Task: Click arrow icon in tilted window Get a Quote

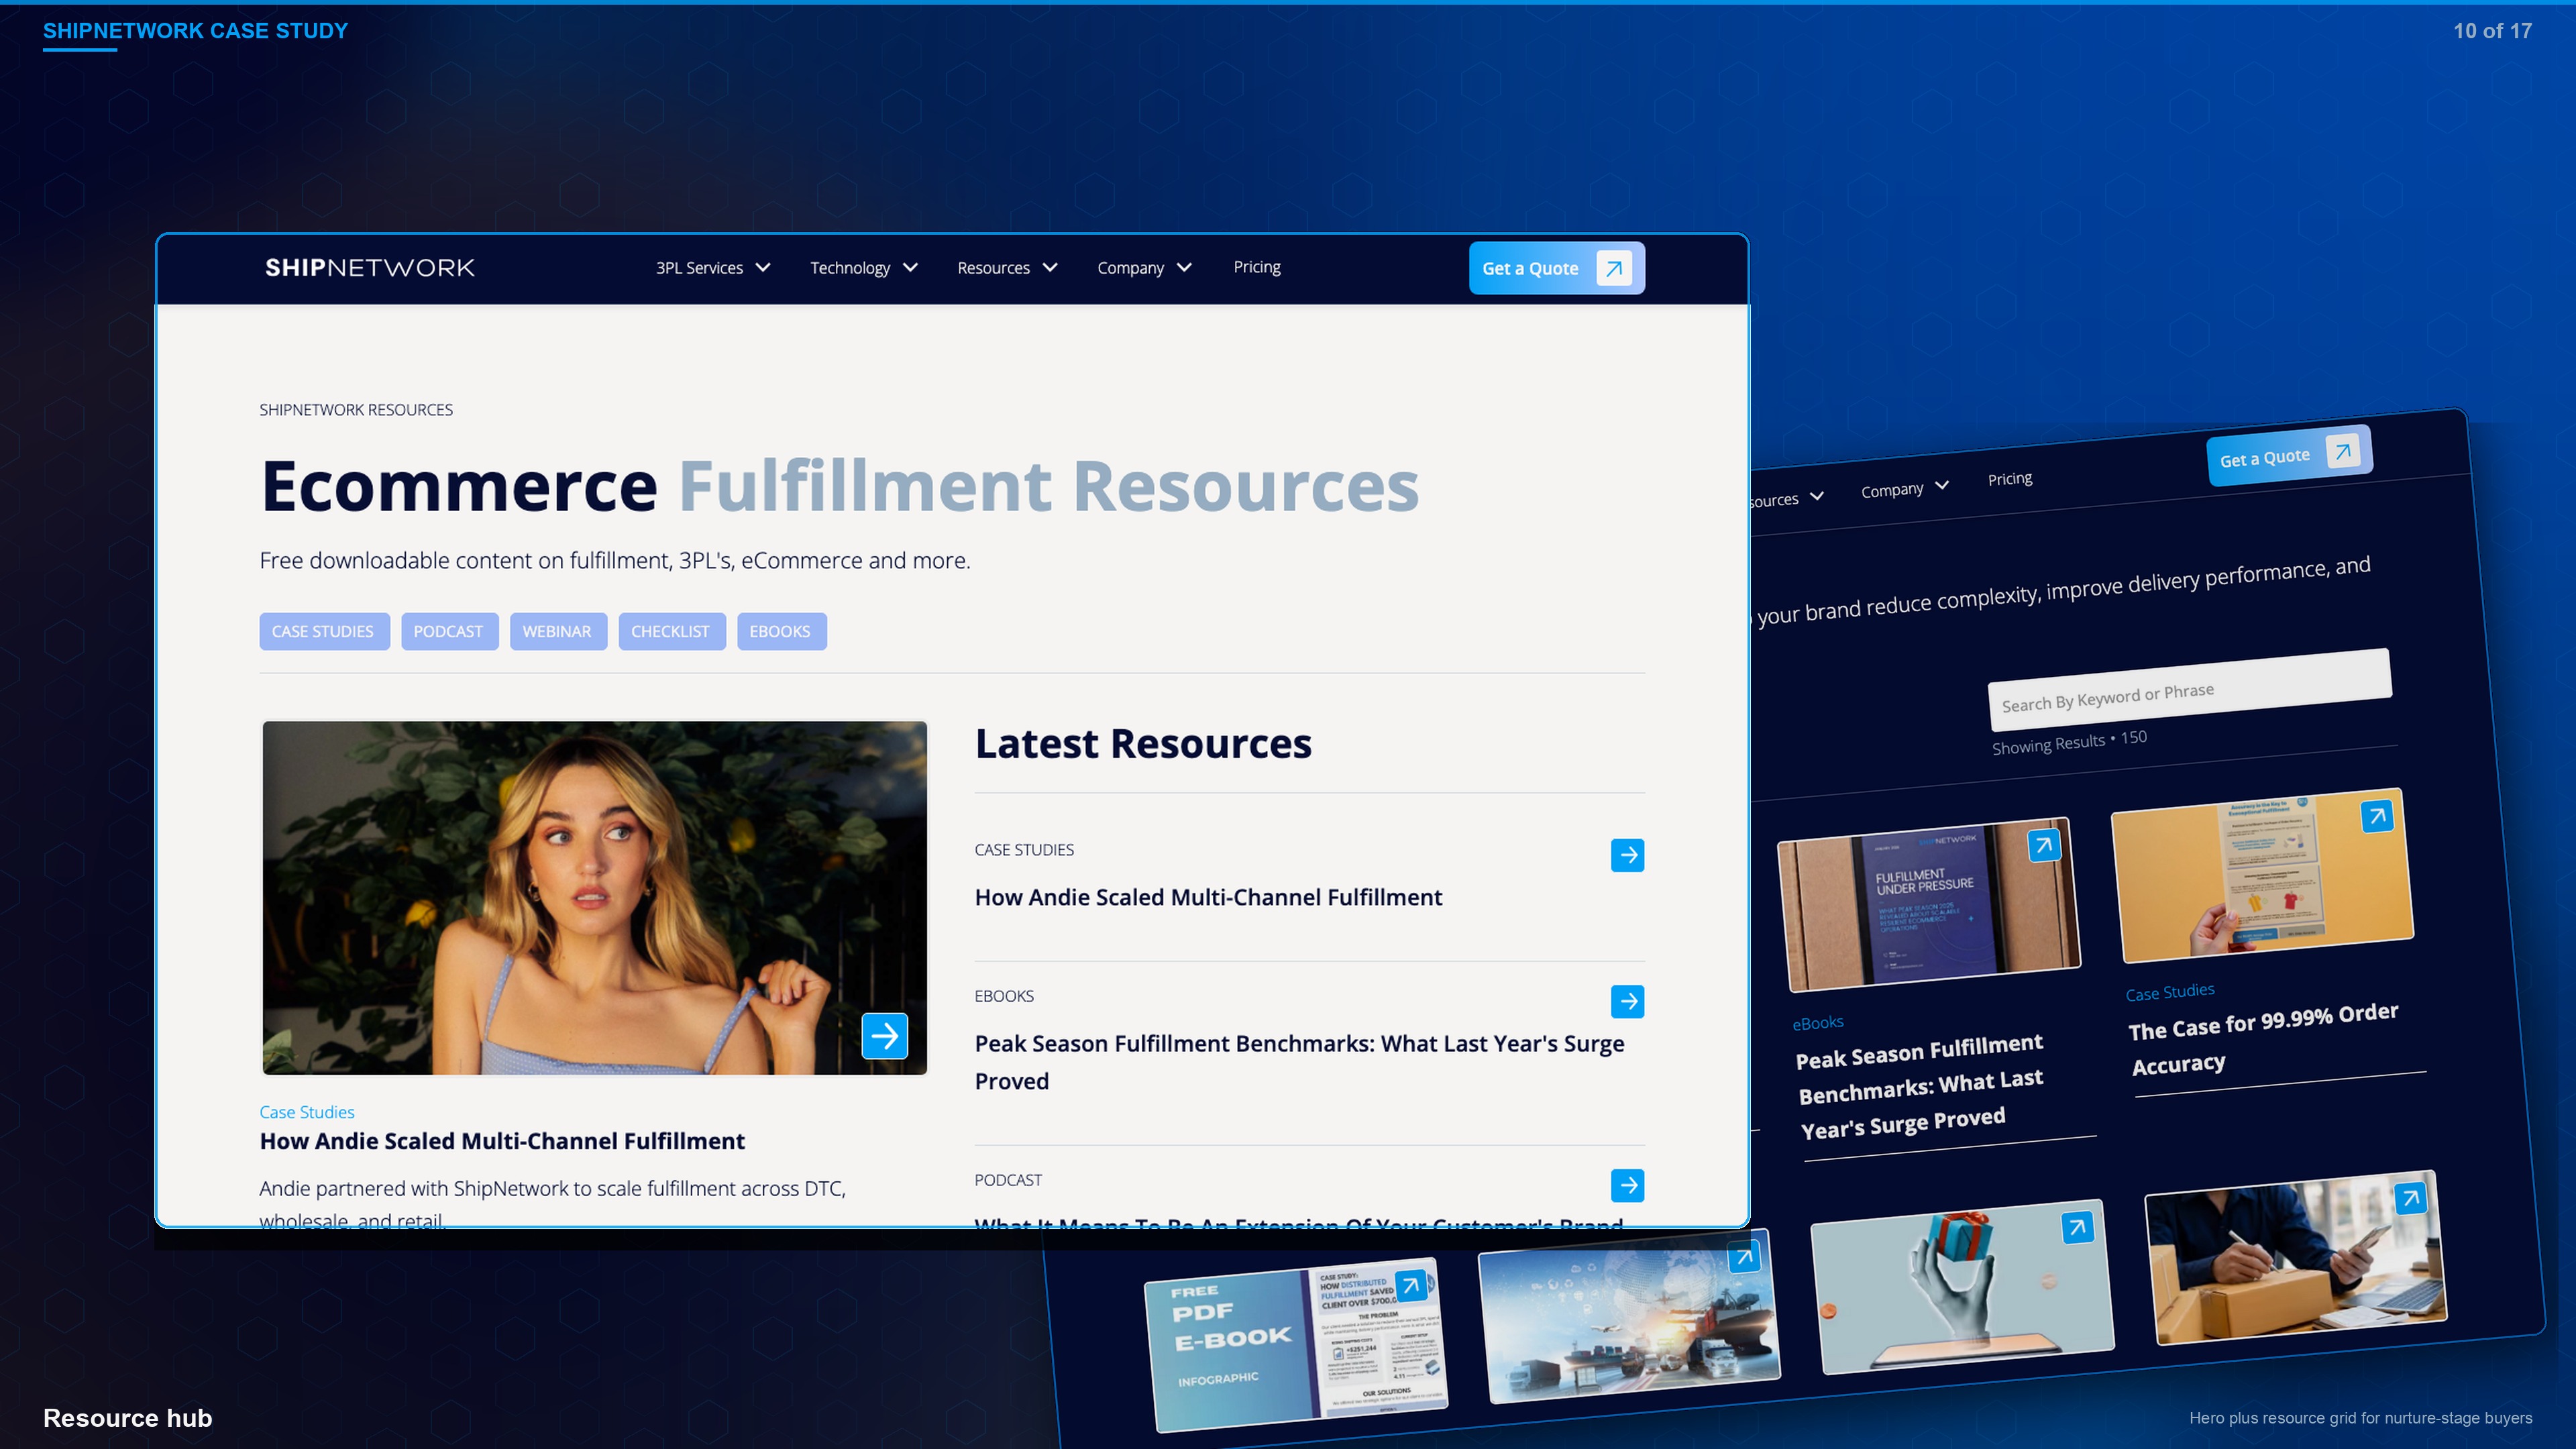Action: coord(2343,451)
